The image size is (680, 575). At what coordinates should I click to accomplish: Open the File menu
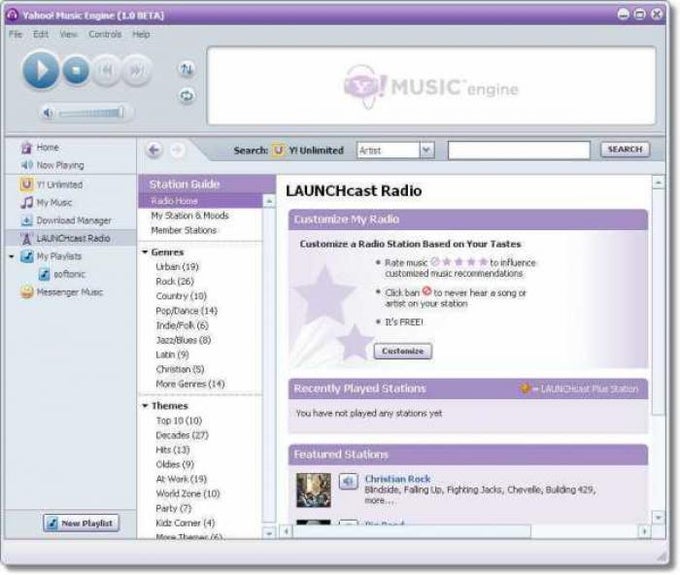tap(16, 34)
